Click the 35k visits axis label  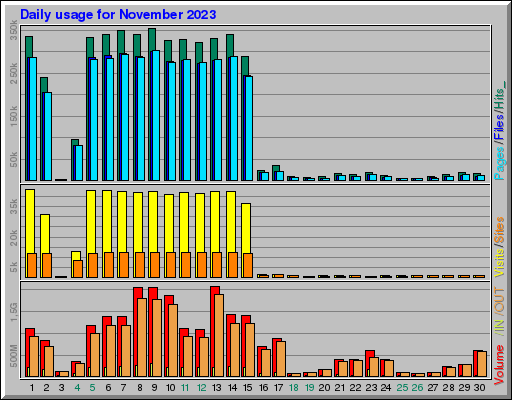point(13,207)
